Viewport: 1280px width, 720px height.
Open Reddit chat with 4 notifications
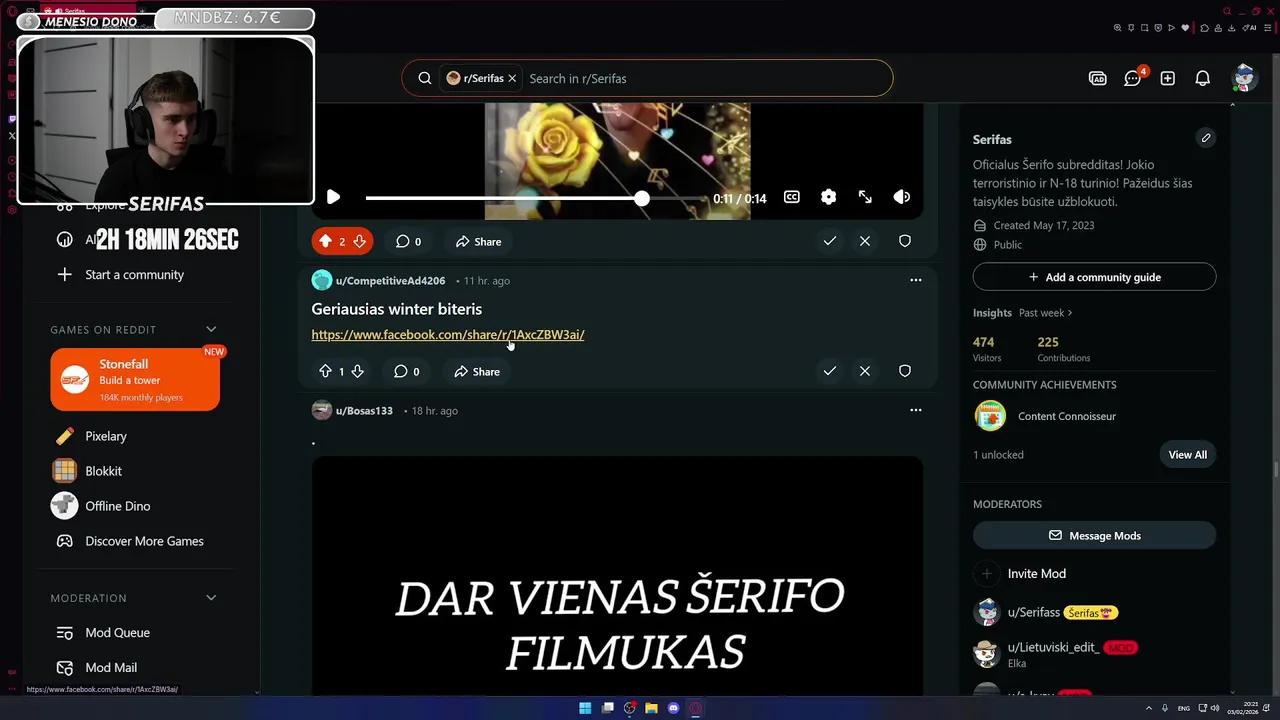1133,78
